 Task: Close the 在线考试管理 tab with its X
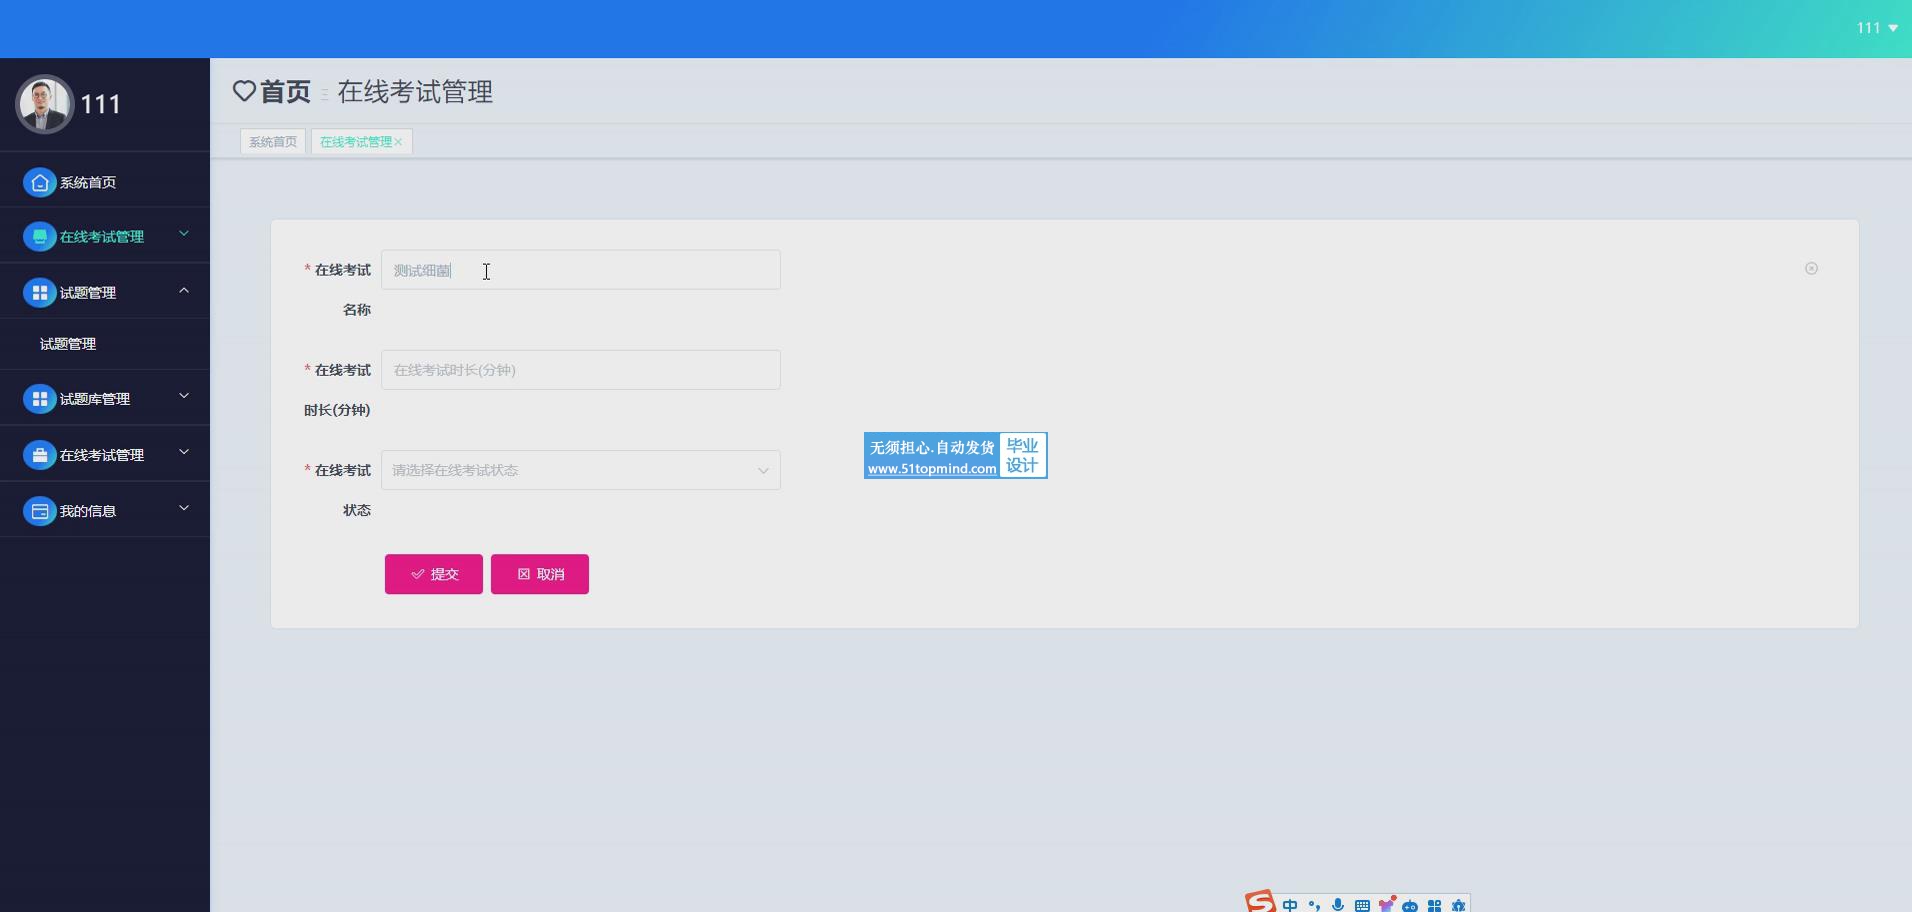click(x=398, y=142)
